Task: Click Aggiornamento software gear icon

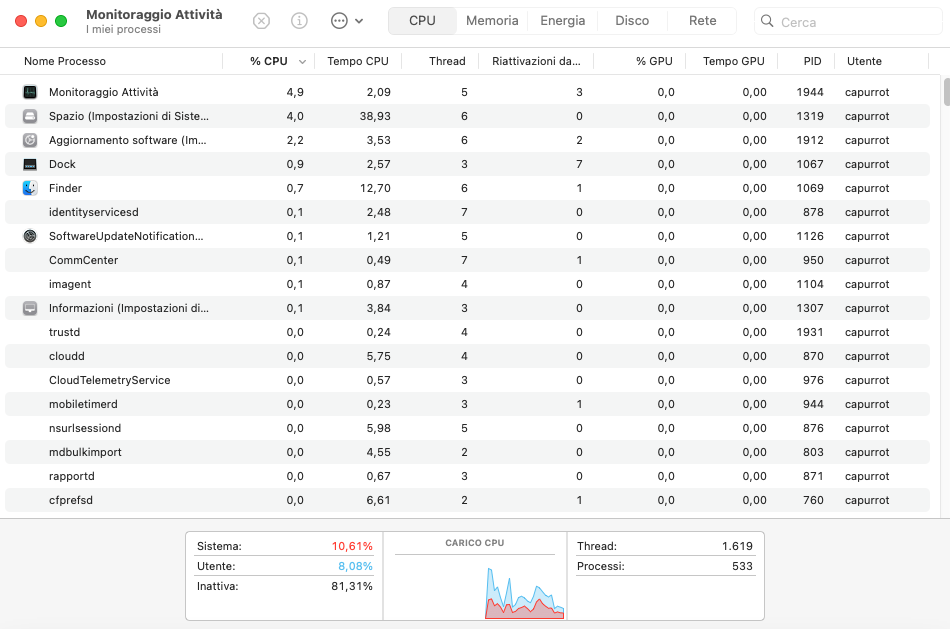Action: point(30,140)
